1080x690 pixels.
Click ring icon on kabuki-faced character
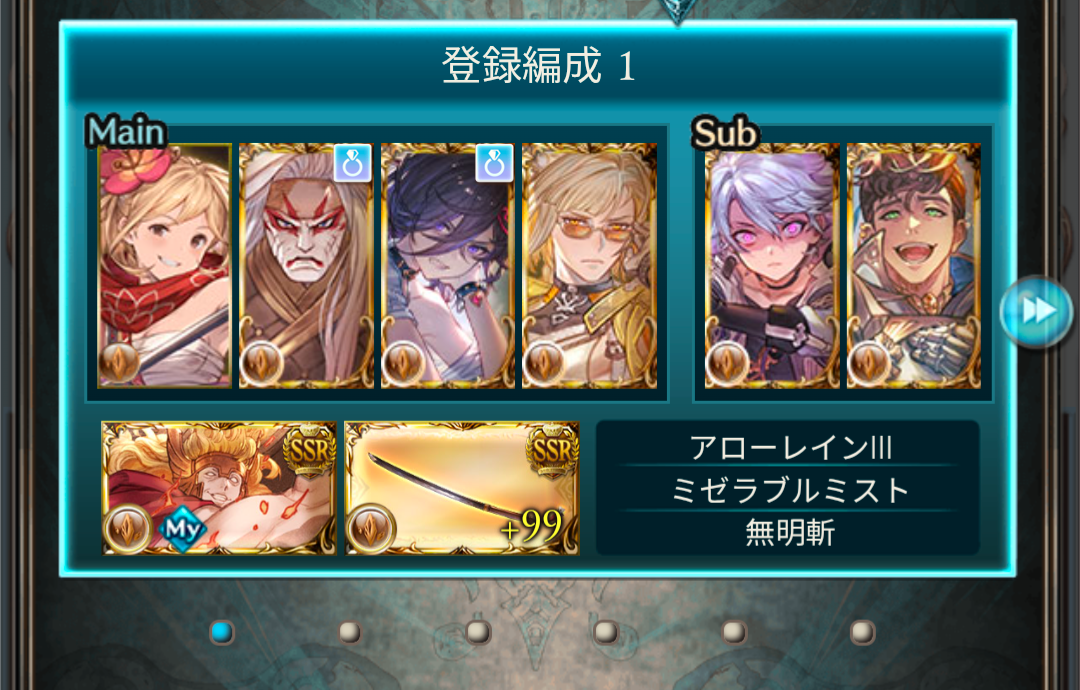[x=353, y=163]
